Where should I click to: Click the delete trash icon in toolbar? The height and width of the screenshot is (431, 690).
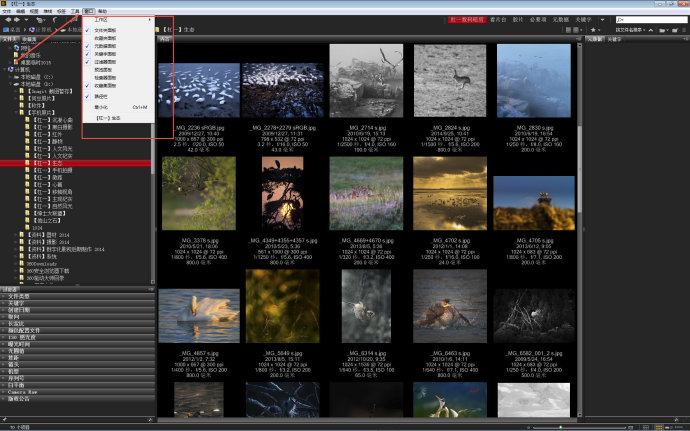[684, 30]
